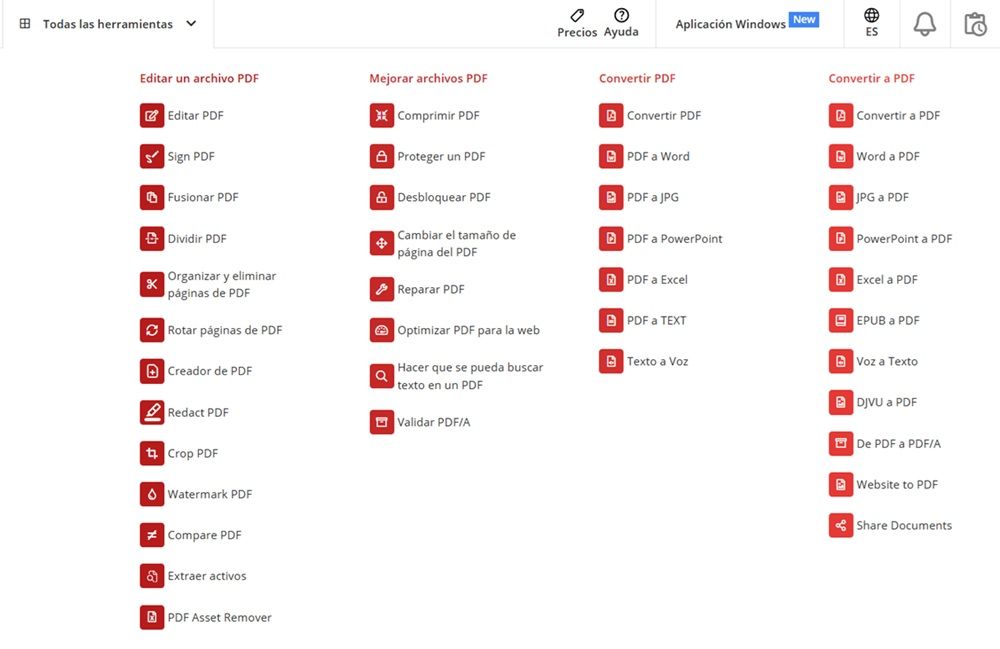Choose the PDF a Word converter icon

(611, 156)
